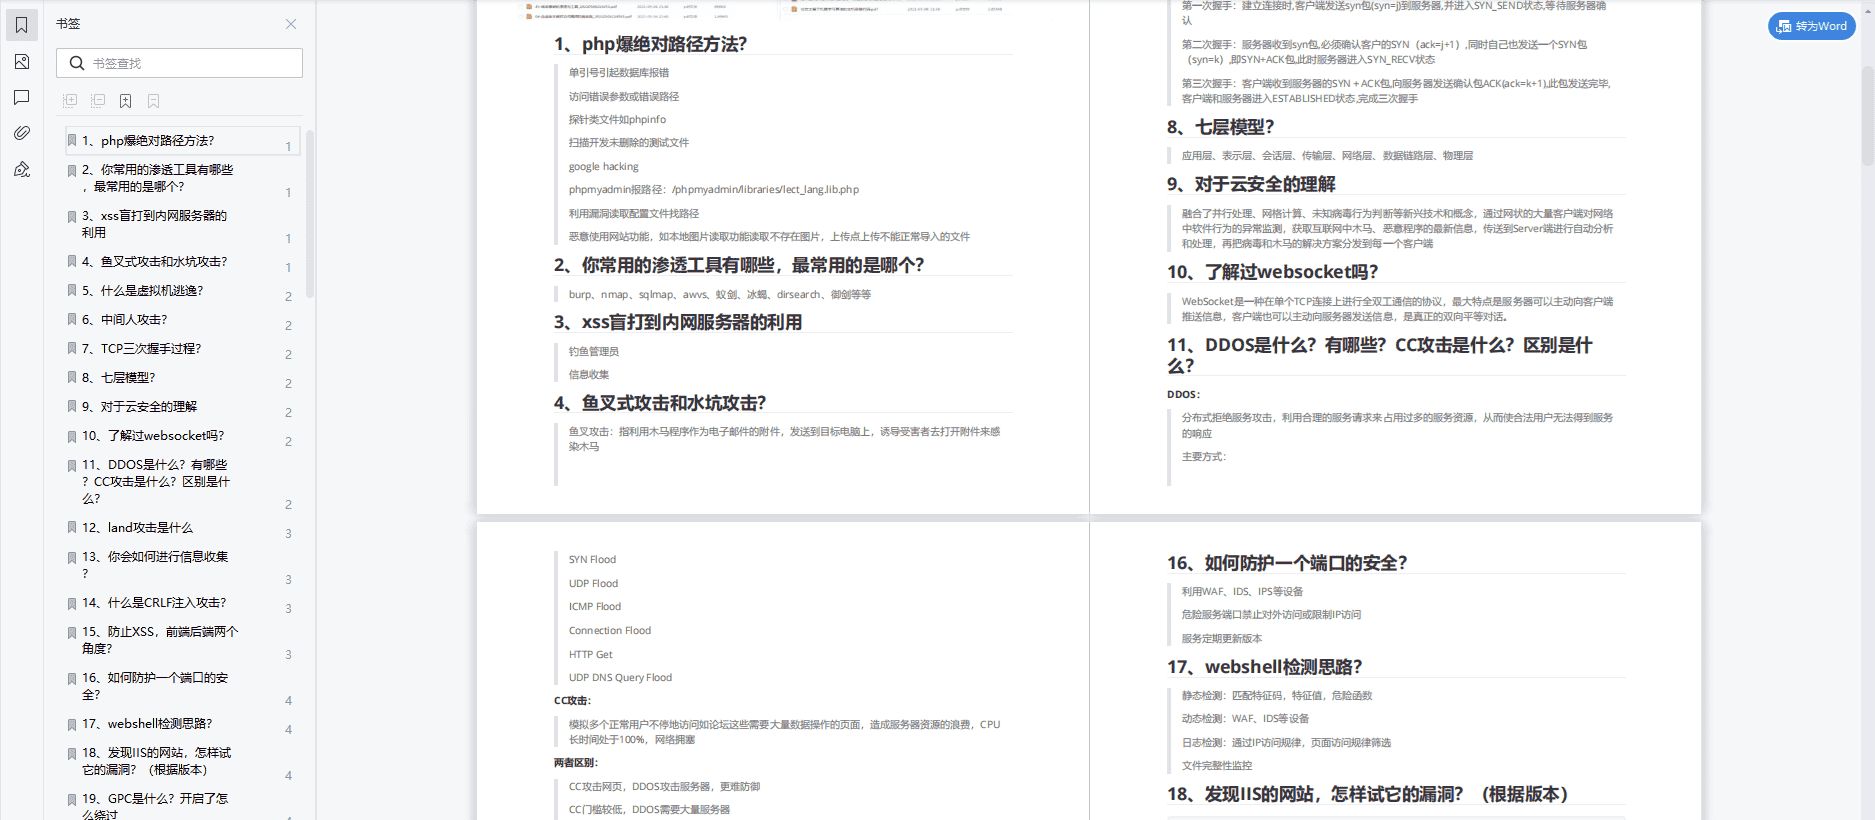The width and height of the screenshot is (1875, 820).
Task: Click heading 9、对于云安全的理解 in document
Action: pyautogui.click(x=1251, y=184)
